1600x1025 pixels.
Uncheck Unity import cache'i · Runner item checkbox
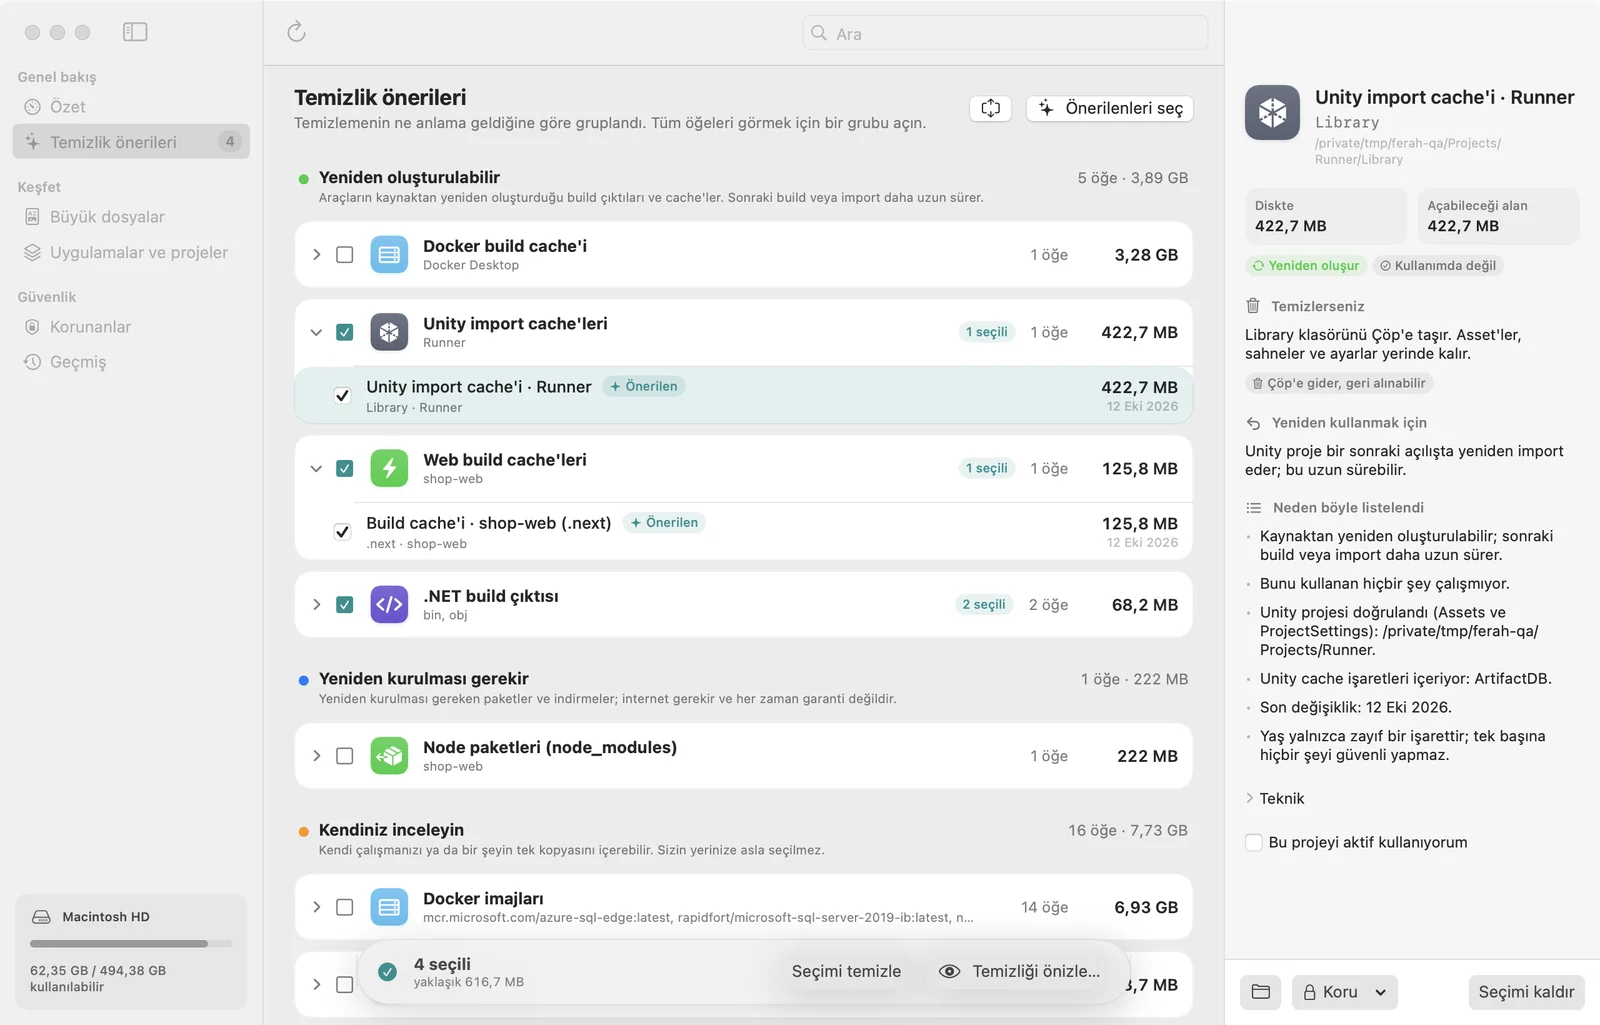pos(342,395)
